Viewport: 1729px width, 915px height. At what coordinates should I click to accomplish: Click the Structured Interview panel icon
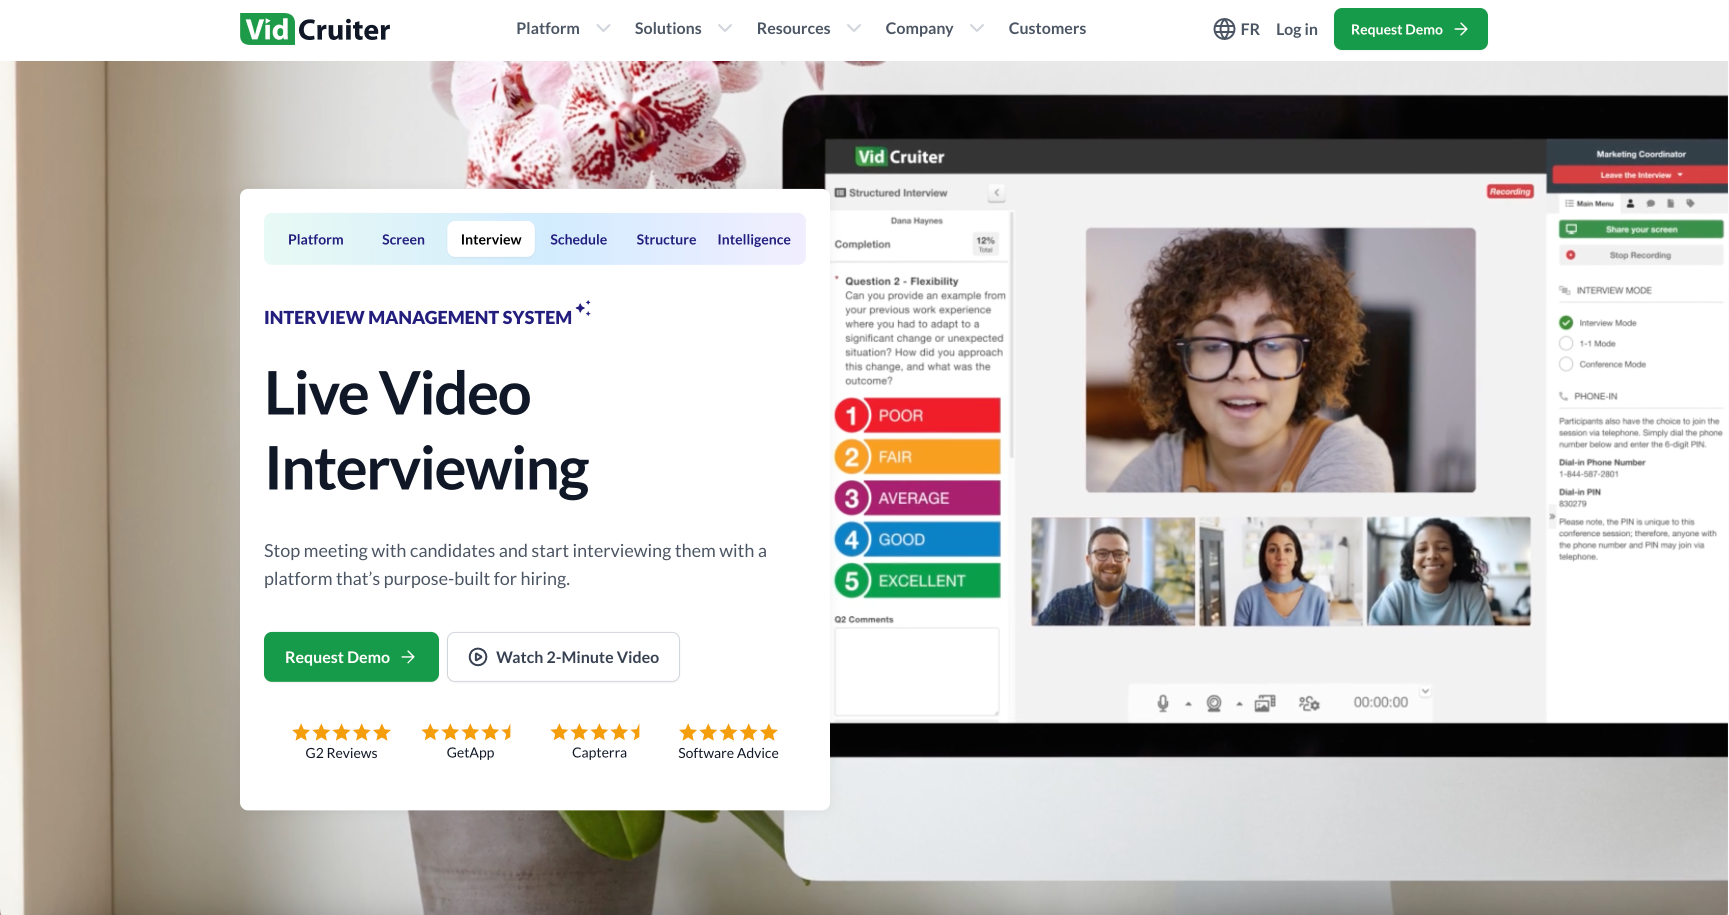840,193
